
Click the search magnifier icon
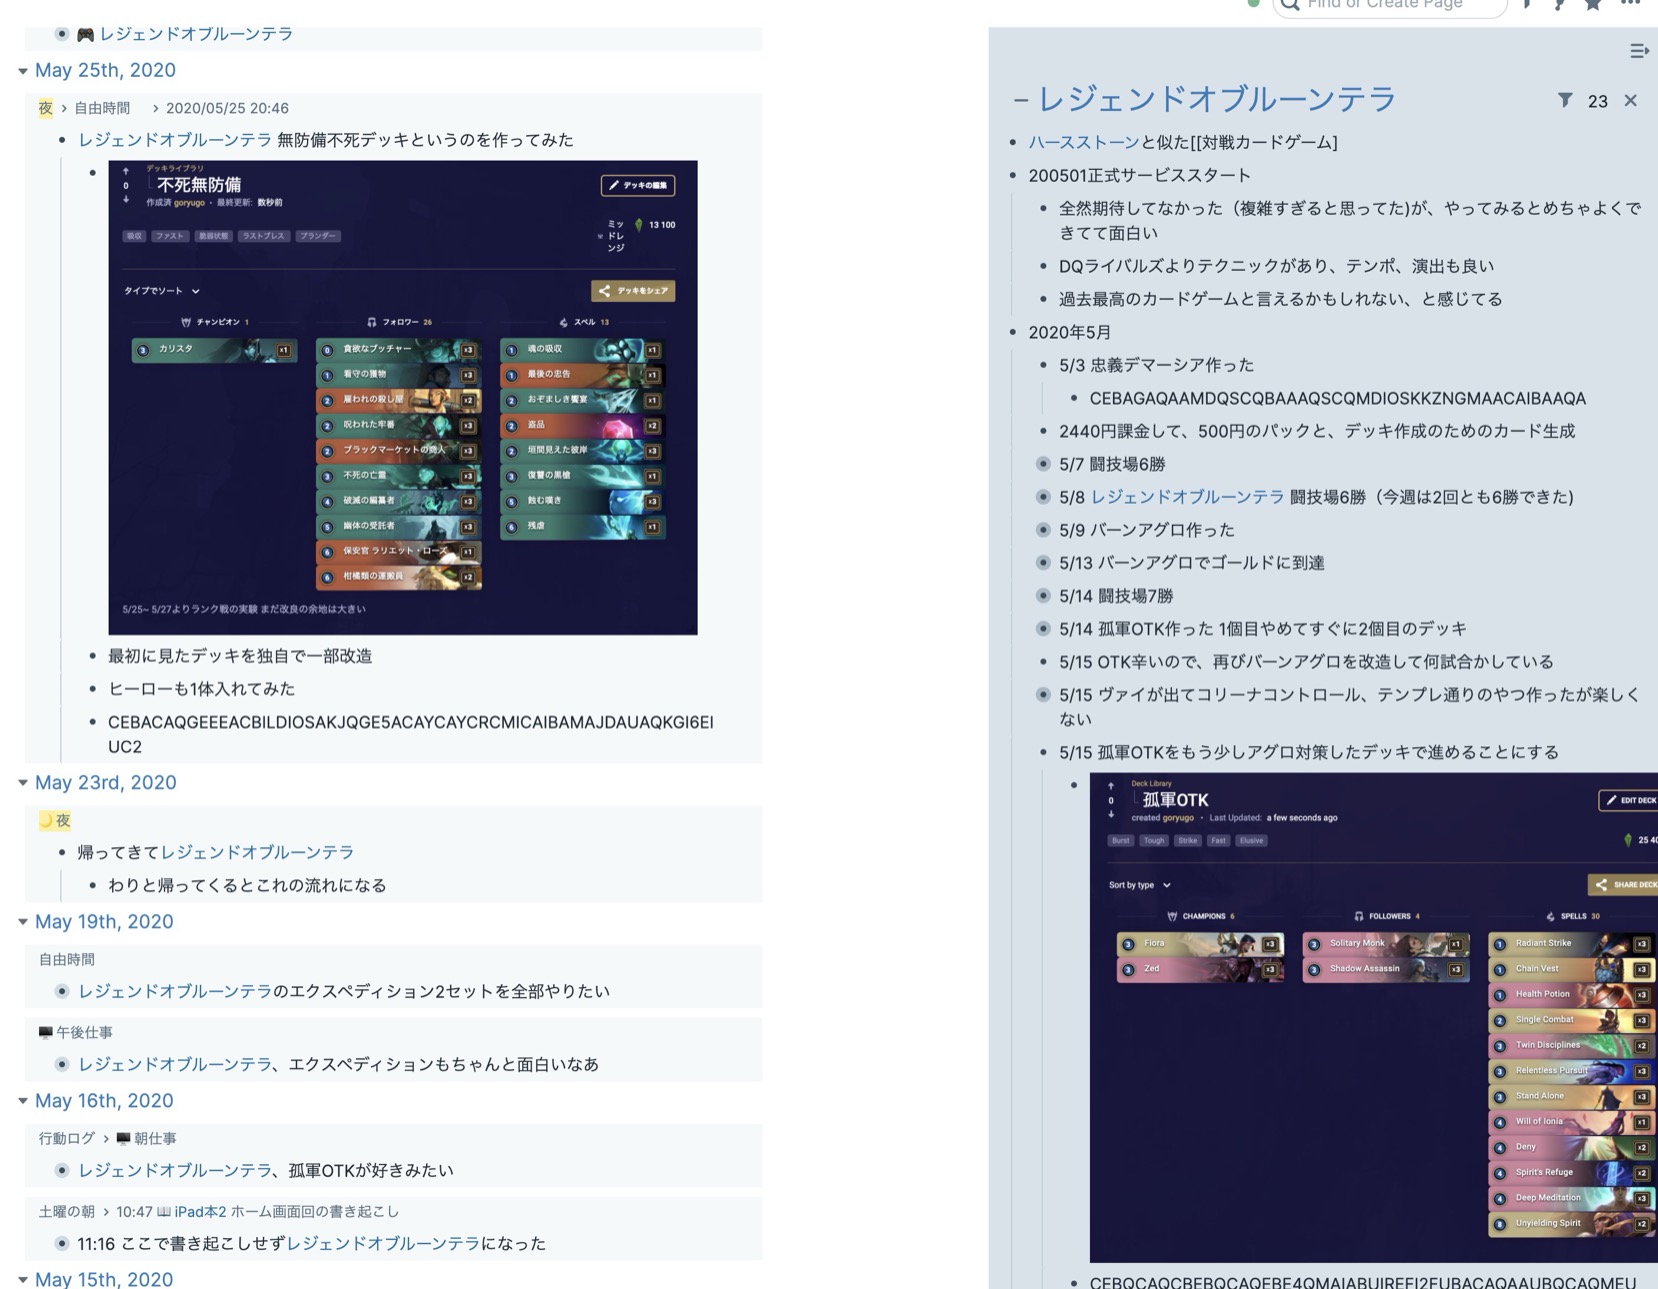[x=1290, y=5]
